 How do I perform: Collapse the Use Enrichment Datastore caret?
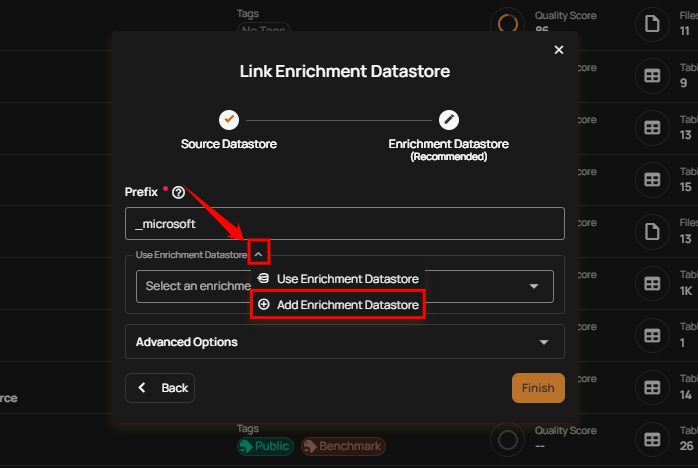(x=258, y=255)
